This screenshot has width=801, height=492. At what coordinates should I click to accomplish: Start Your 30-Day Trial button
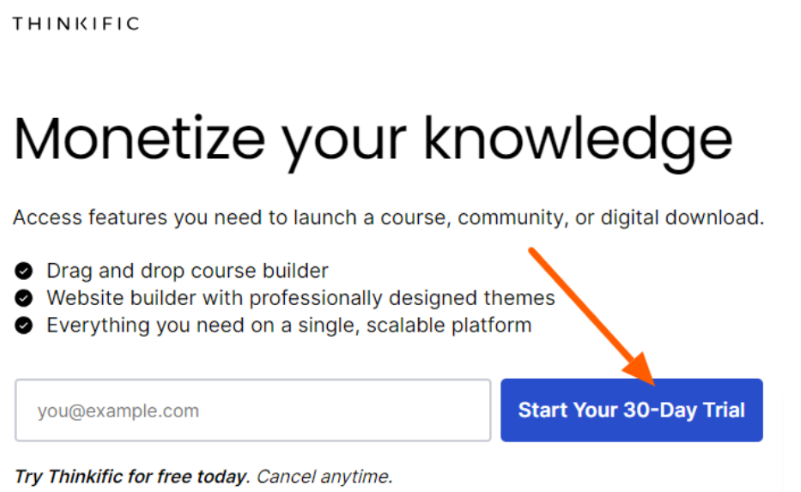tap(631, 410)
